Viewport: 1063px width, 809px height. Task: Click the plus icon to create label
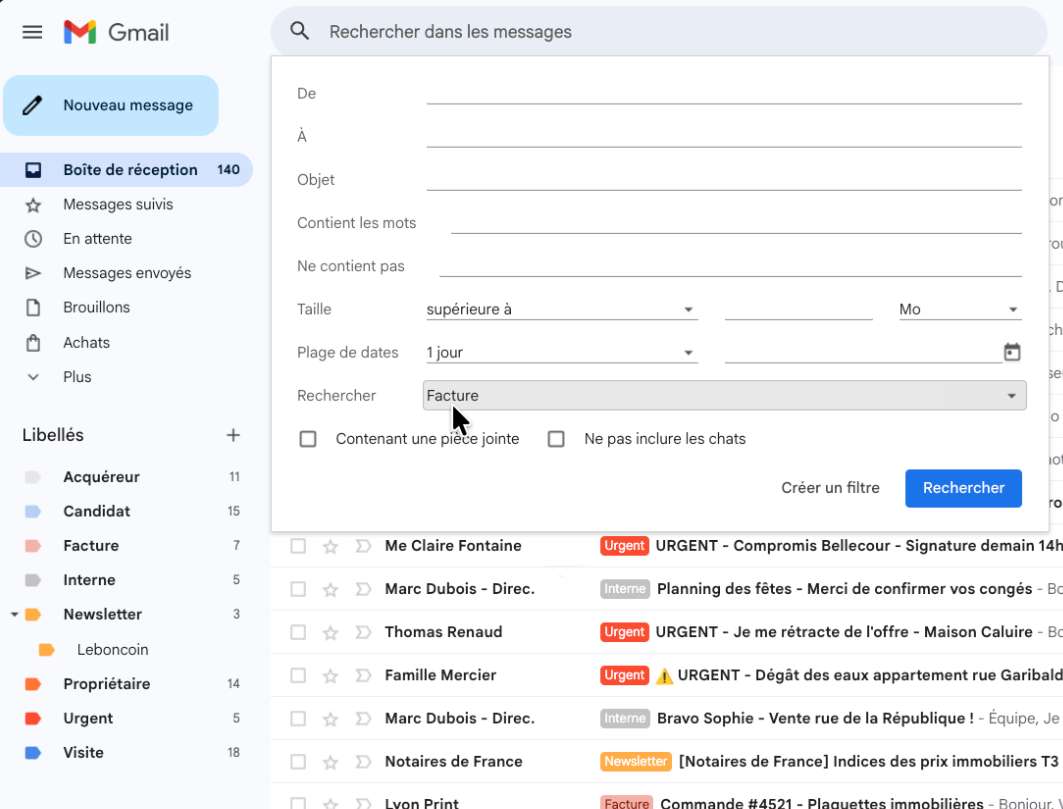pyautogui.click(x=233, y=435)
